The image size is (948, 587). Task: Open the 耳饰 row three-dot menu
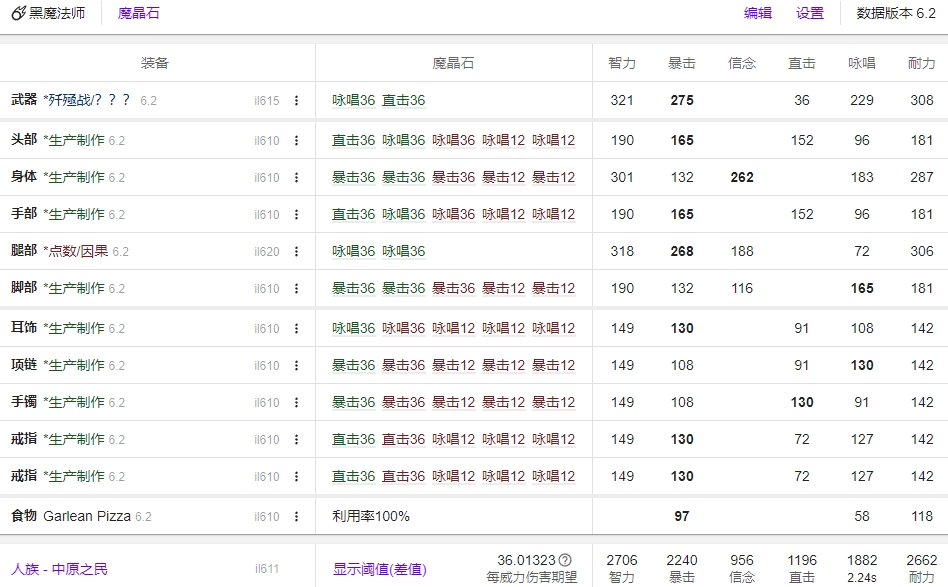coord(296,328)
